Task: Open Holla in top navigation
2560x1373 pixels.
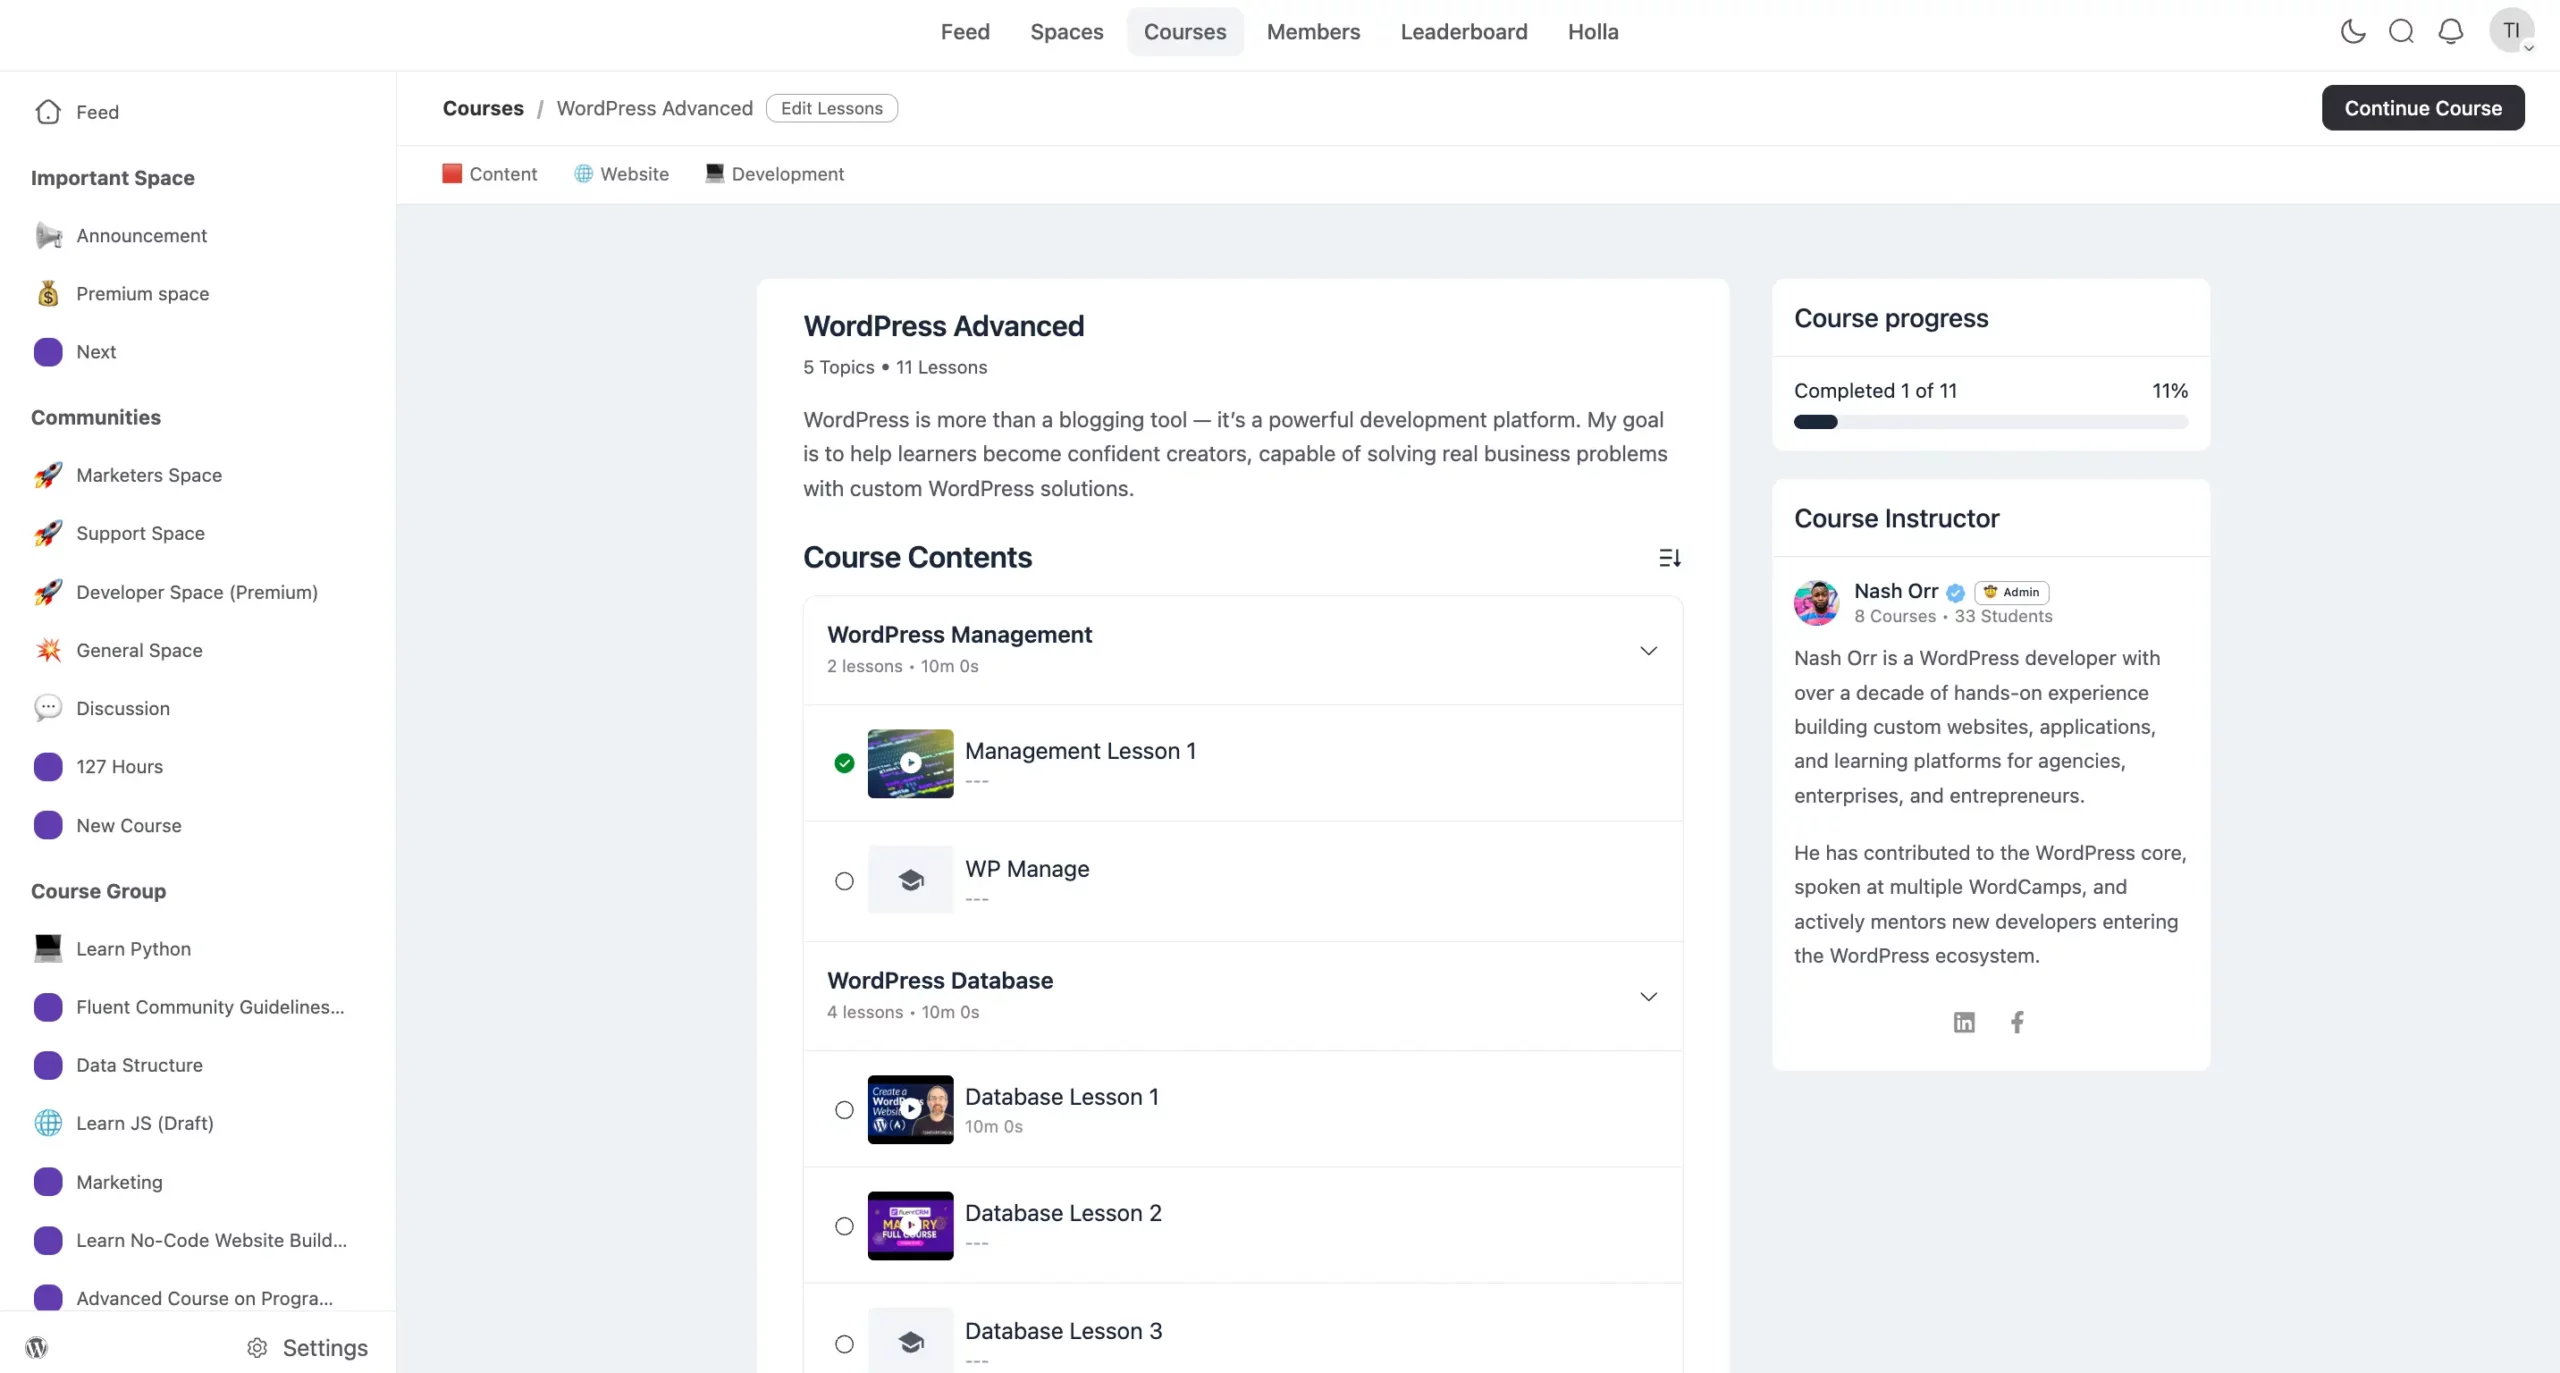Action: [1592, 31]
